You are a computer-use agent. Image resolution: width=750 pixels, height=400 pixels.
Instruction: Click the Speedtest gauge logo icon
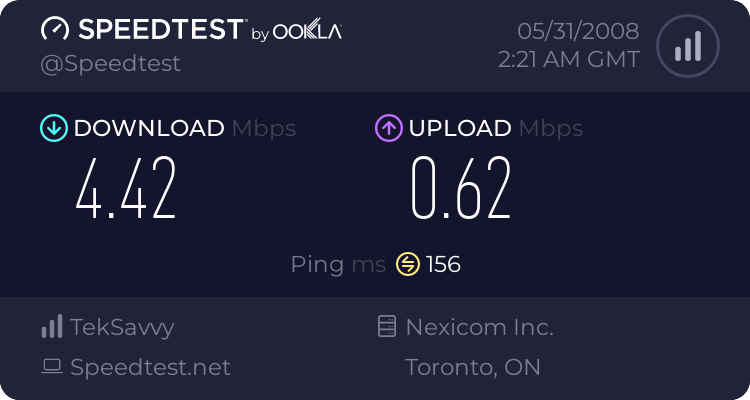click(x=56, y=29)
